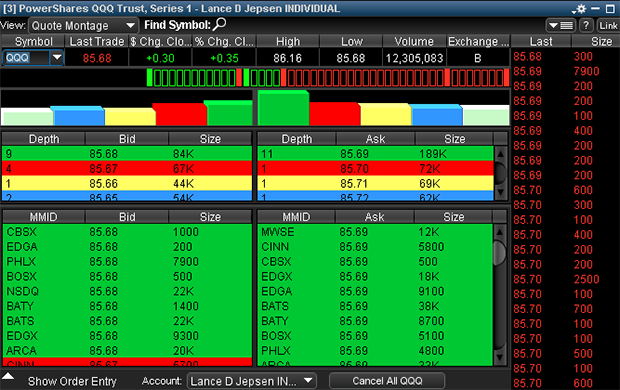Select bid depth row 85.68 84K
The image size is (620, 390).
click(x=127, y=153)
